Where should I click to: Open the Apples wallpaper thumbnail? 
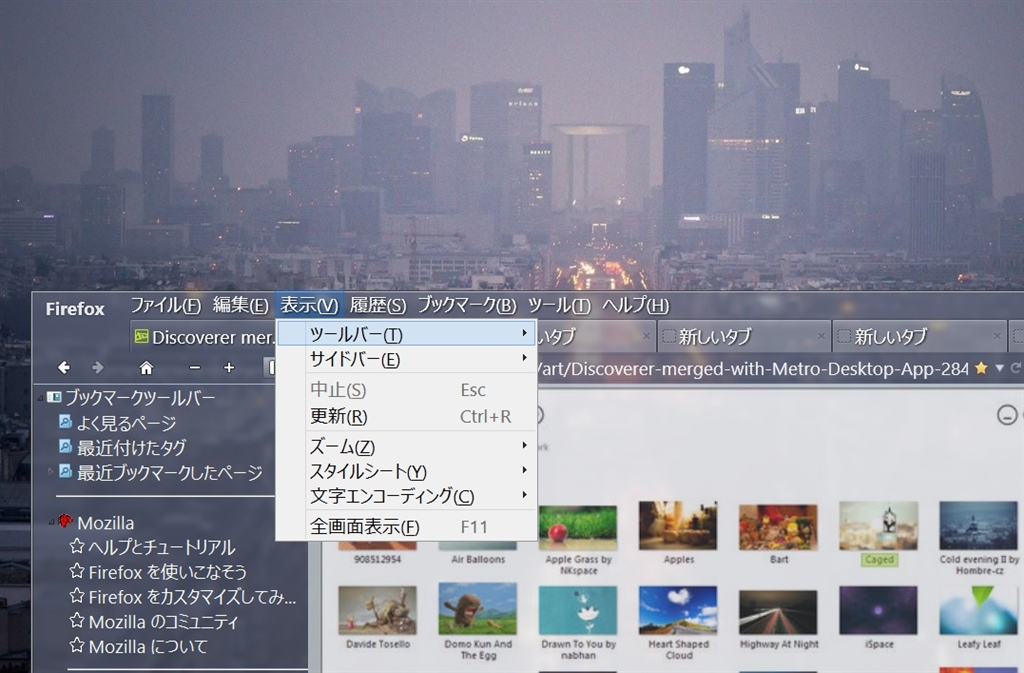678,525
